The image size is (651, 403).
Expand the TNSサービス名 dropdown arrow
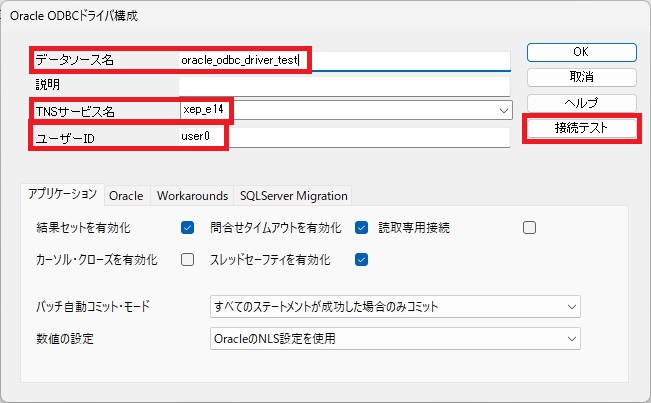point(504,111)
